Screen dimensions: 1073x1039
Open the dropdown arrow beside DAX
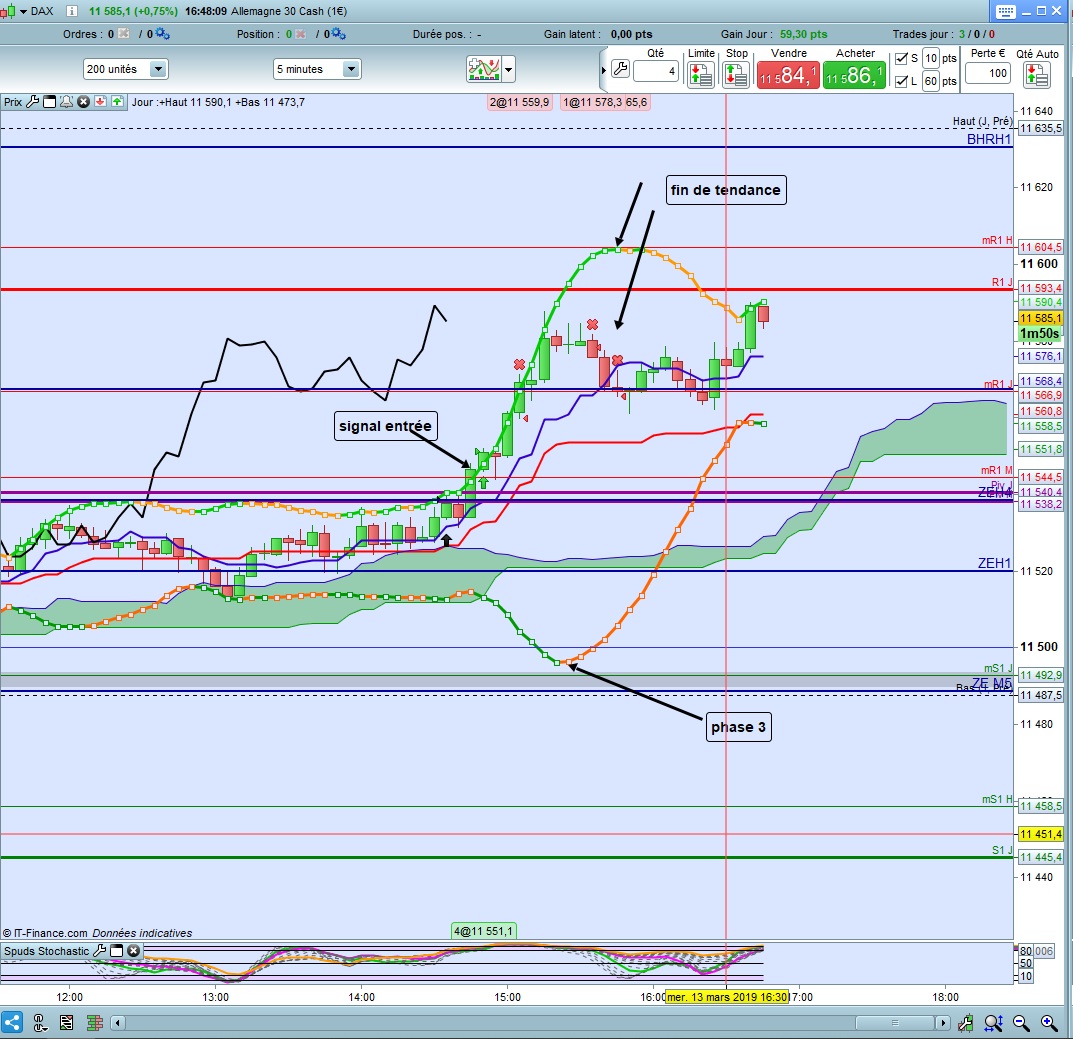click(x=23, y=12)
